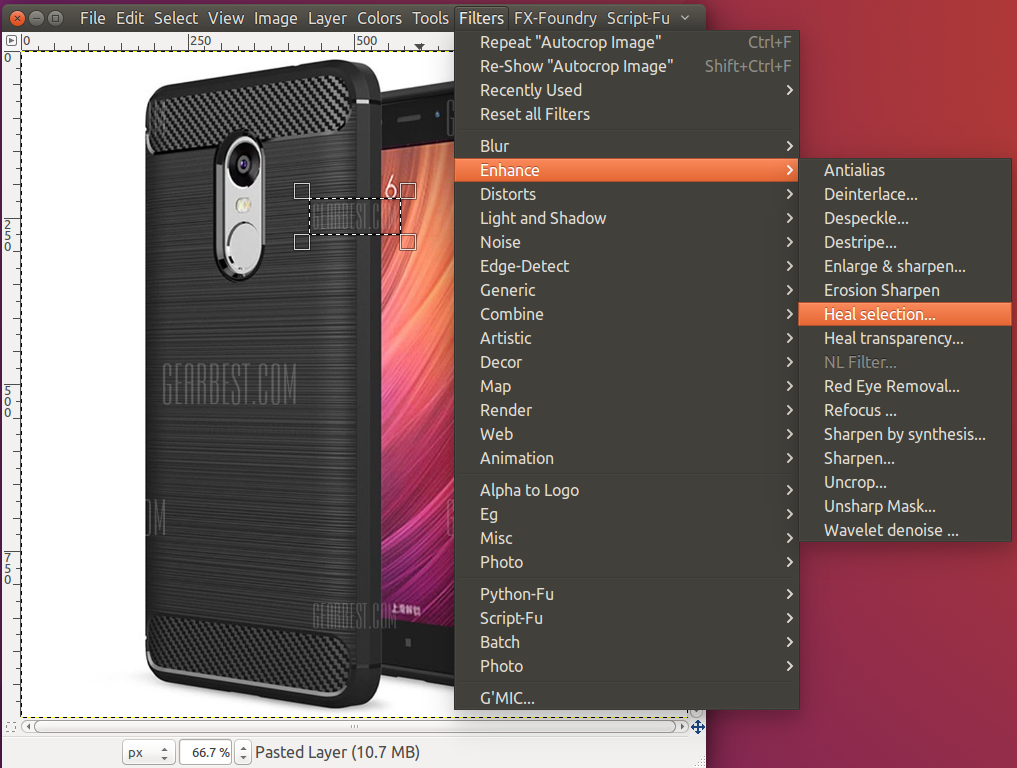Expand hidden menu bar items chevron

click(x=686, y=18)
